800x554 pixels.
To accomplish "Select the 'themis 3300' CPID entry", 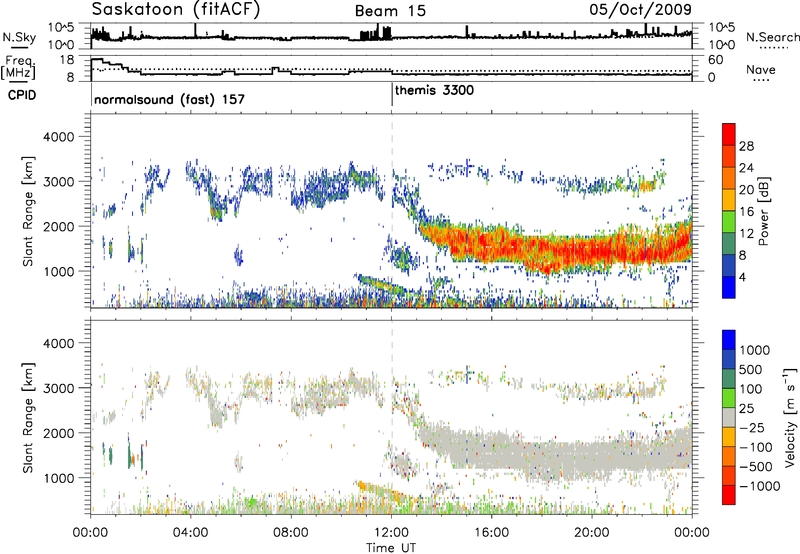I will [x=434, y=90].
